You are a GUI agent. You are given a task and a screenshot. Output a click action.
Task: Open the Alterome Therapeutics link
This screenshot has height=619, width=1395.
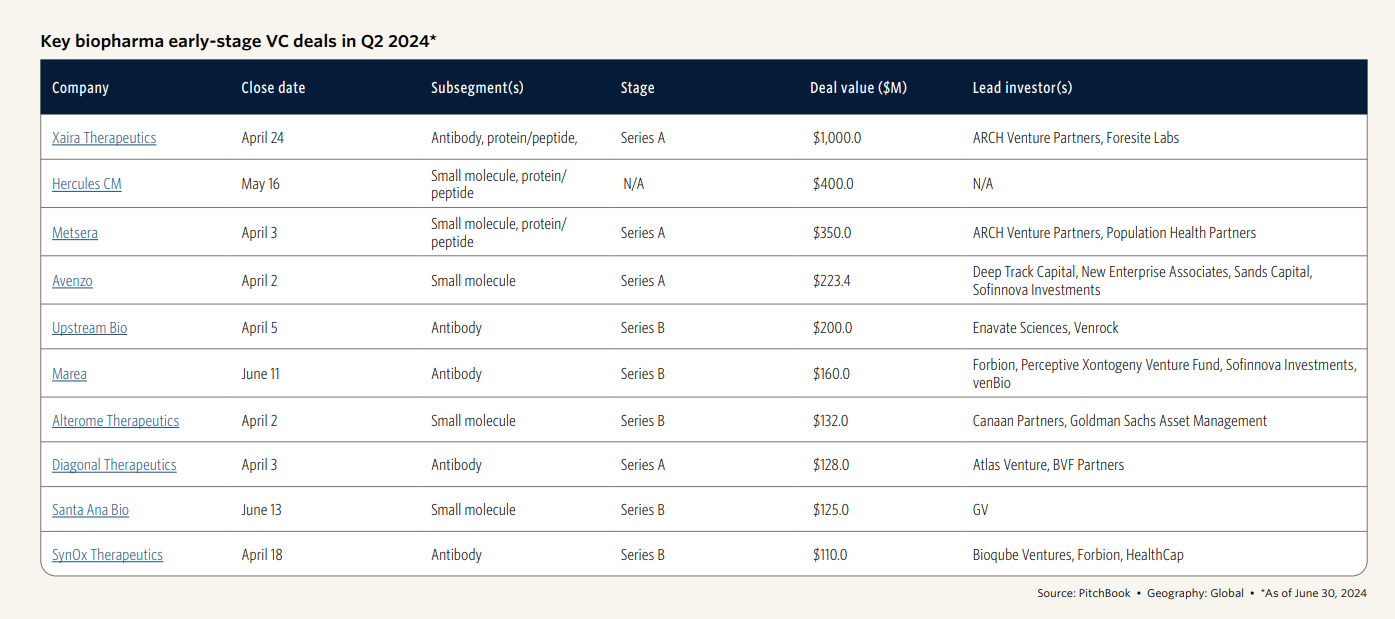[x=115, y=421]
